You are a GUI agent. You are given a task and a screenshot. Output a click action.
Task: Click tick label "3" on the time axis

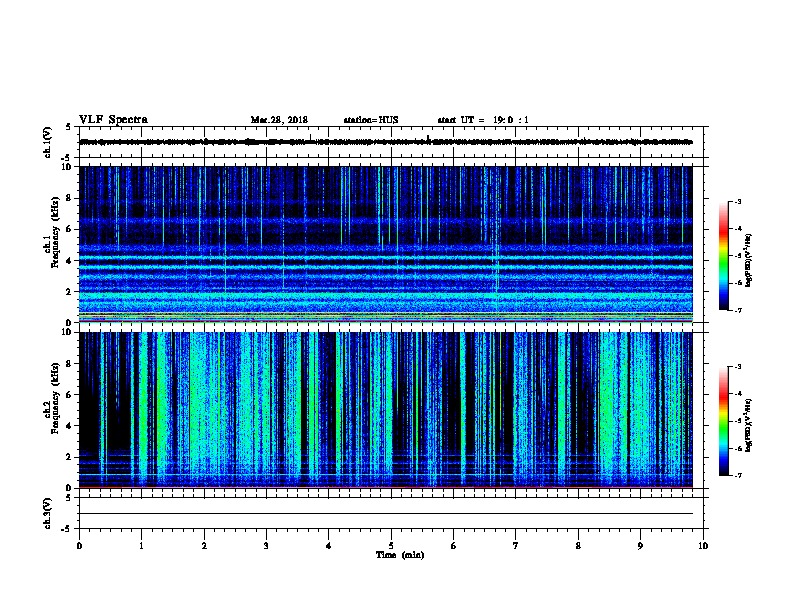click(x=266, y=546)
